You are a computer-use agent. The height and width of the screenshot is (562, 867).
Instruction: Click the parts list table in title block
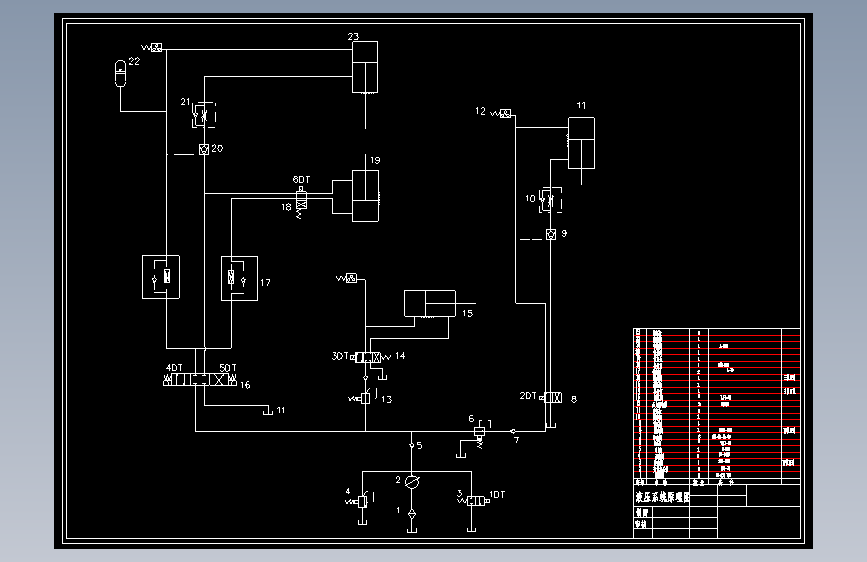coord(717,407)
